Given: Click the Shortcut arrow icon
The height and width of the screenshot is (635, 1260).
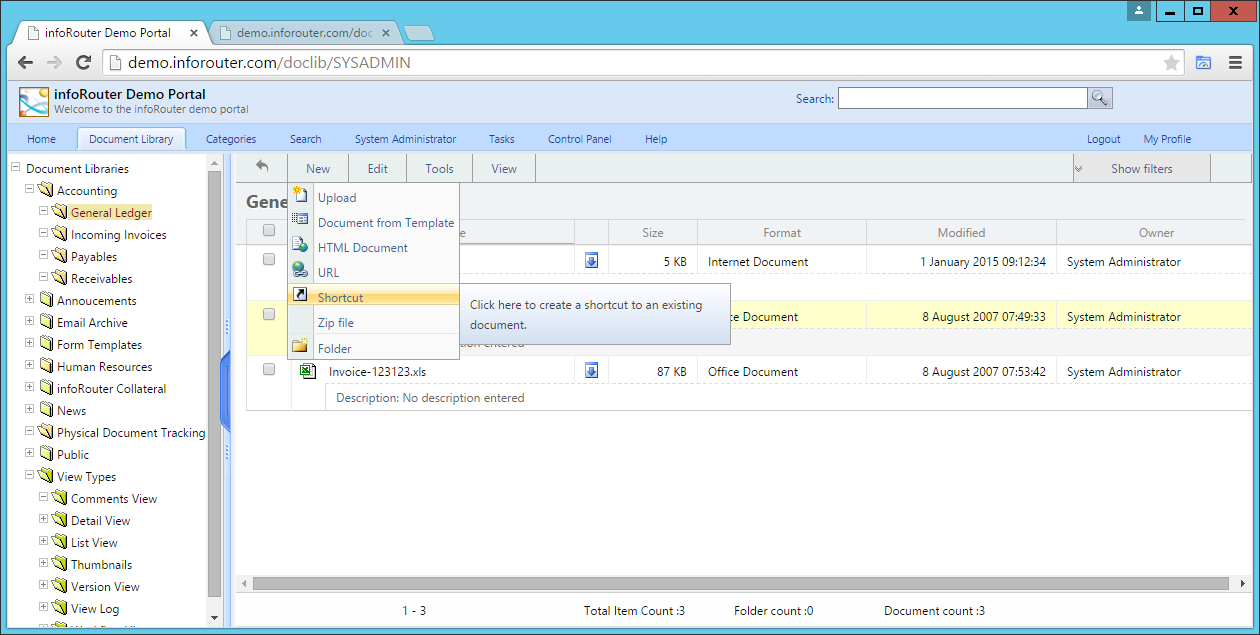Looking at the screenshot, I should (x=300, y=295).
